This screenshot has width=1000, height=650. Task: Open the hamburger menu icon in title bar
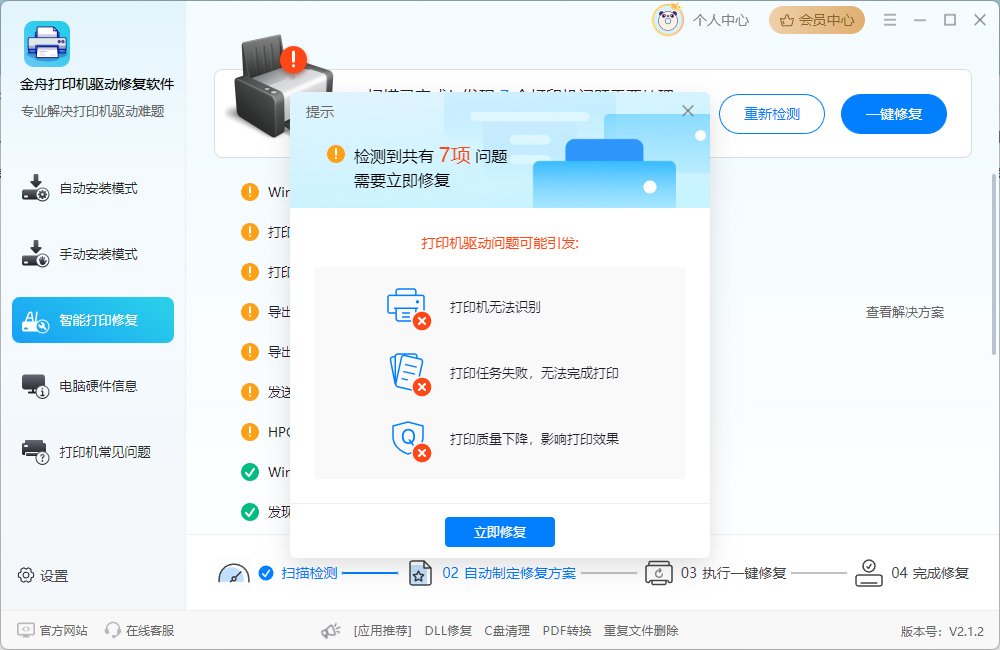click(890, 20)
